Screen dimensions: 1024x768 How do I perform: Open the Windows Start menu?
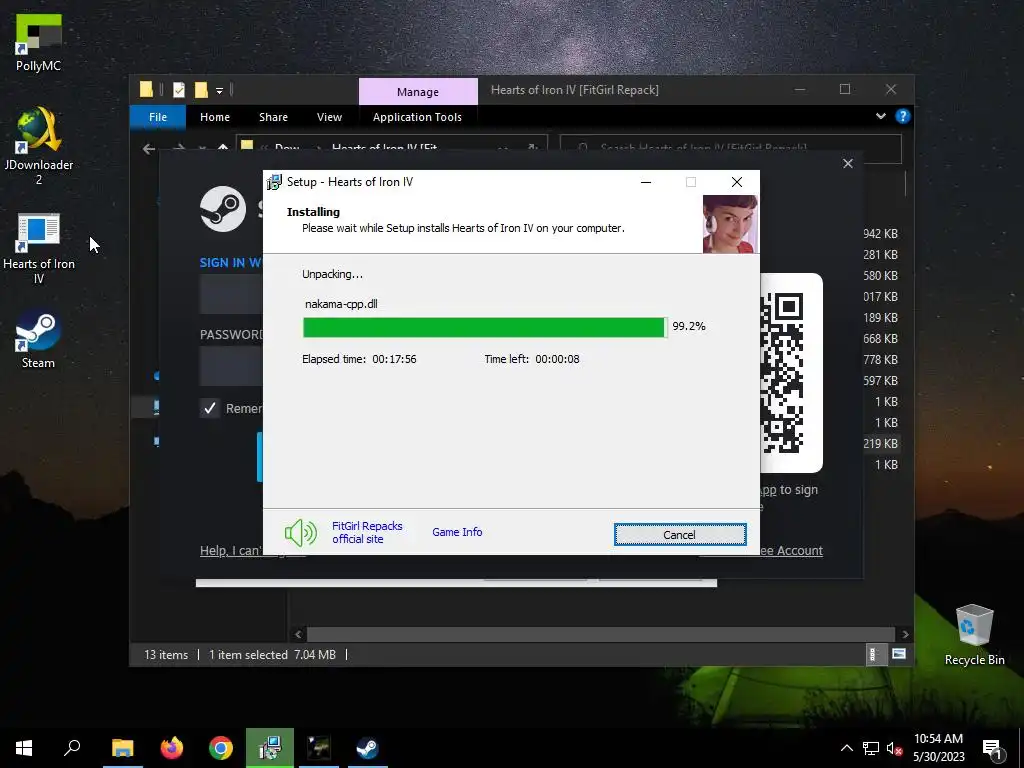click(24, 748)
